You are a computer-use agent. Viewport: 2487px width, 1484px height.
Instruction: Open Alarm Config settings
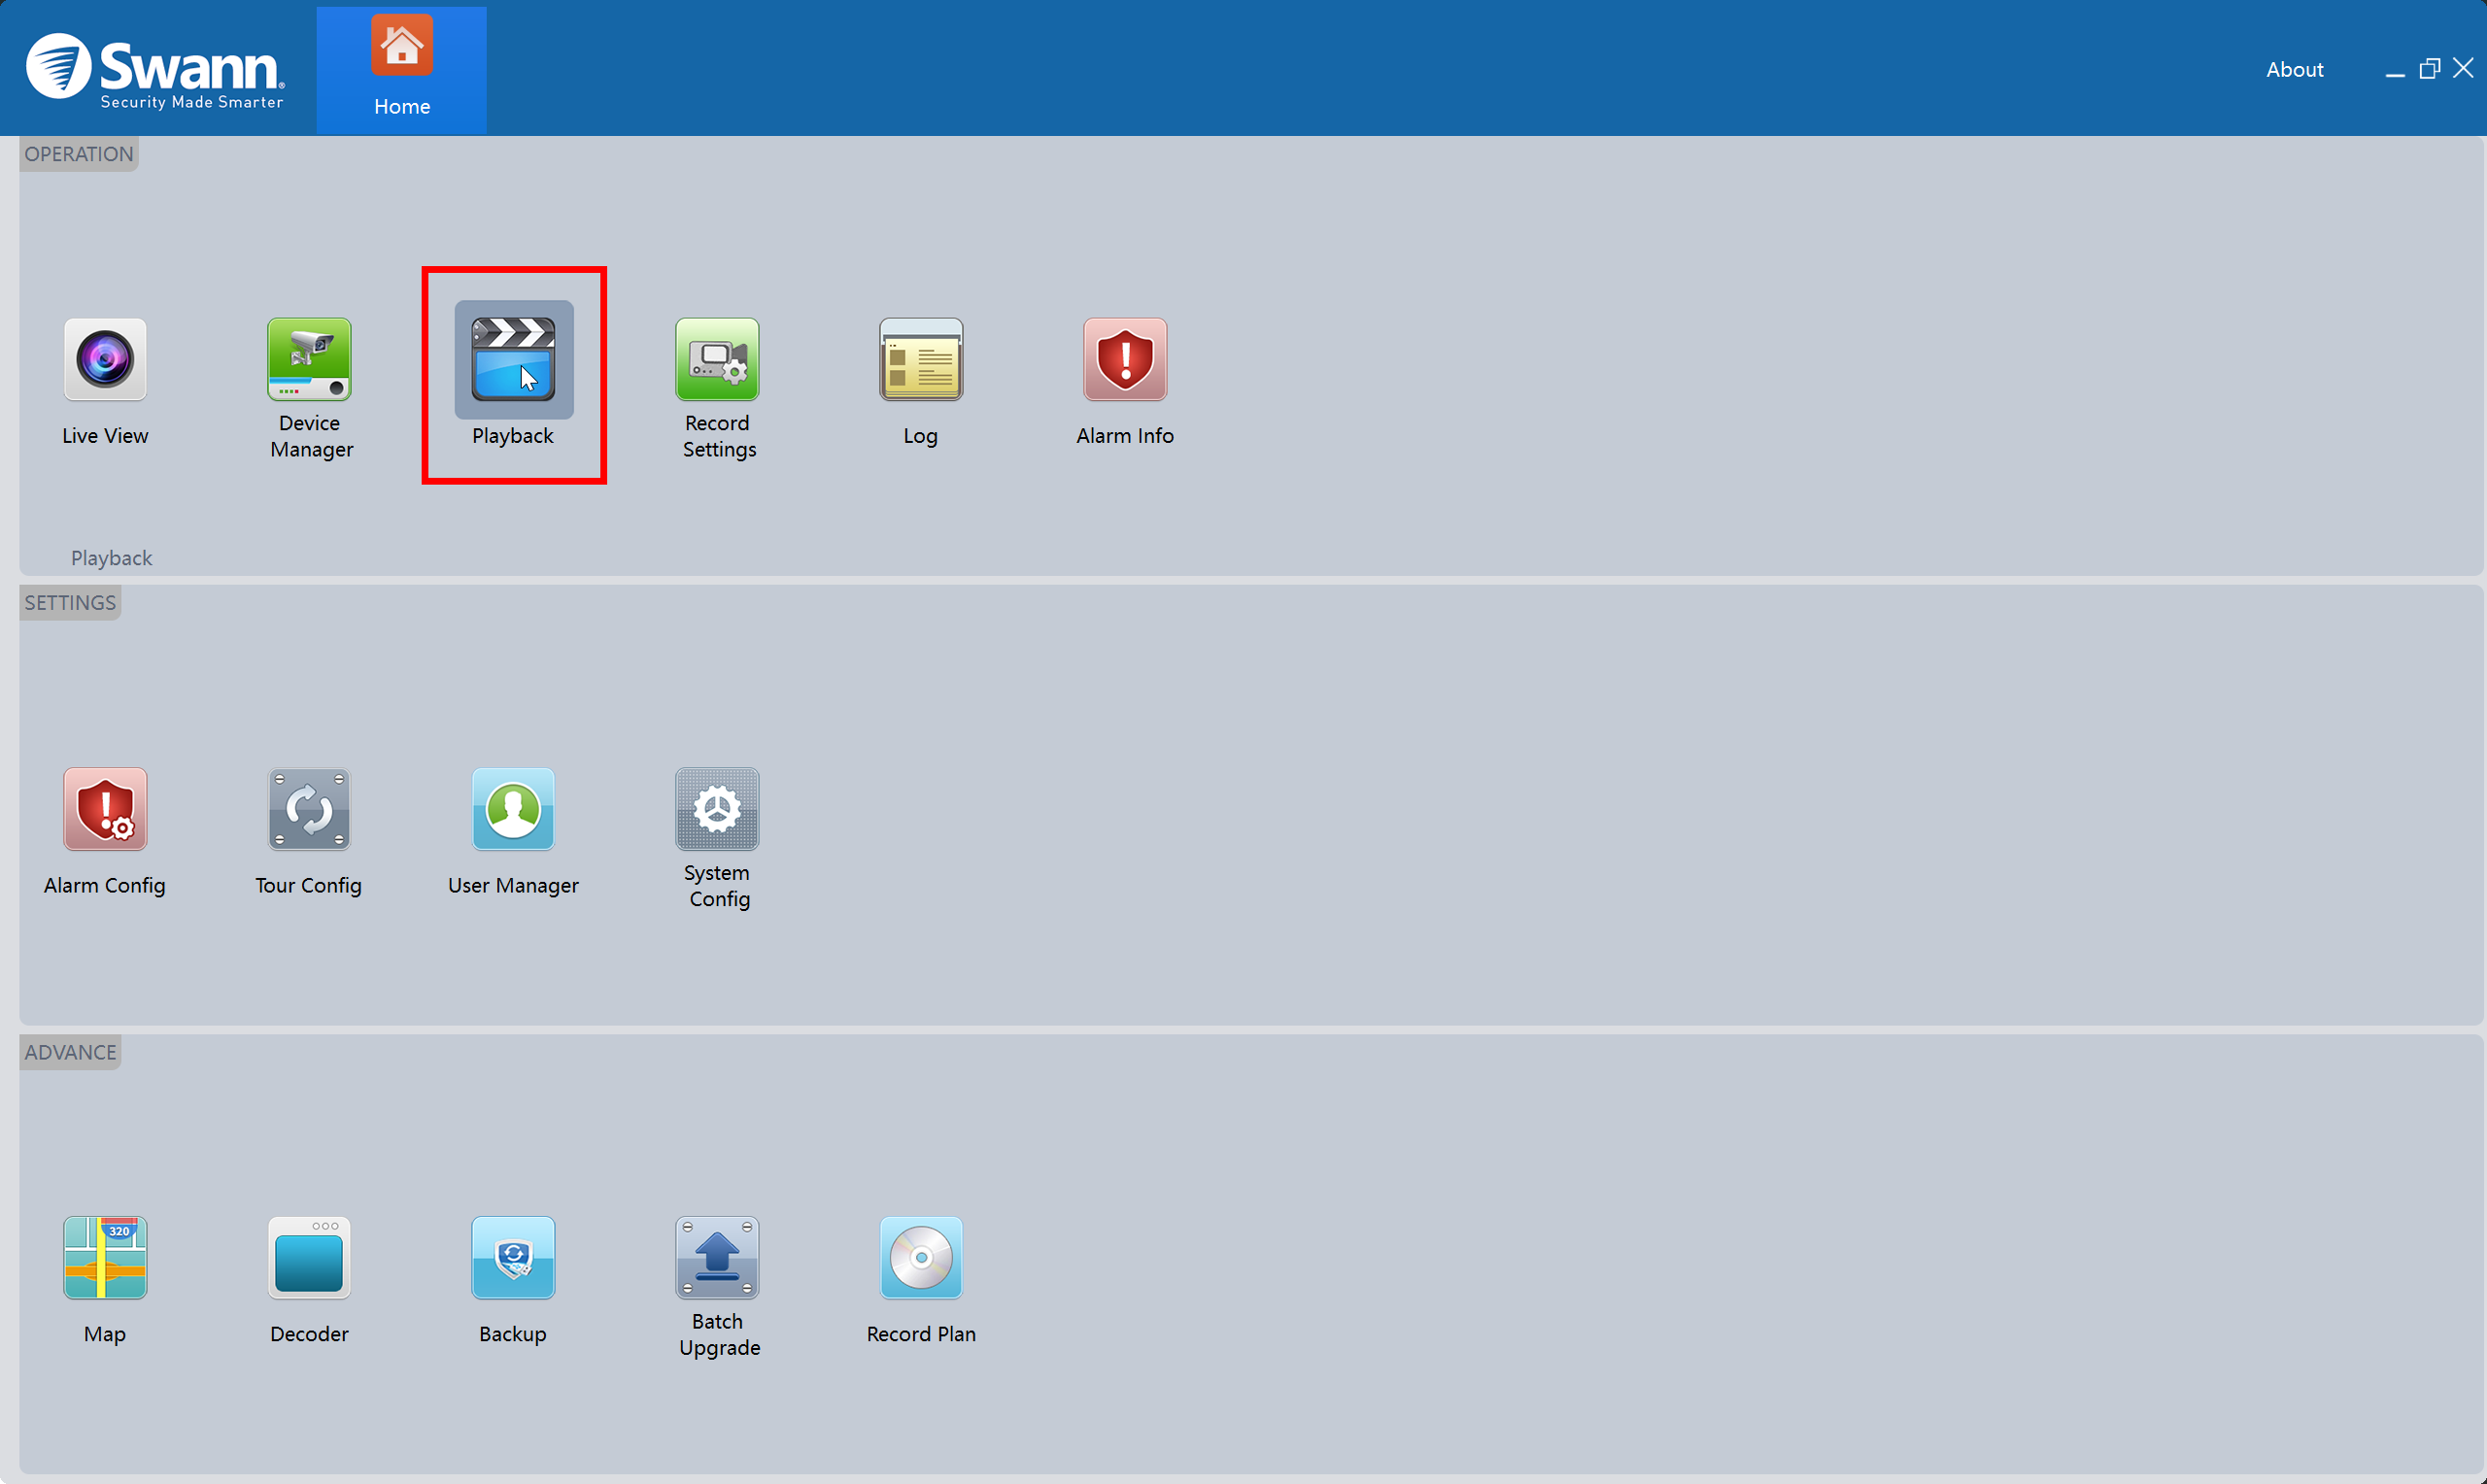pos(105,809)
